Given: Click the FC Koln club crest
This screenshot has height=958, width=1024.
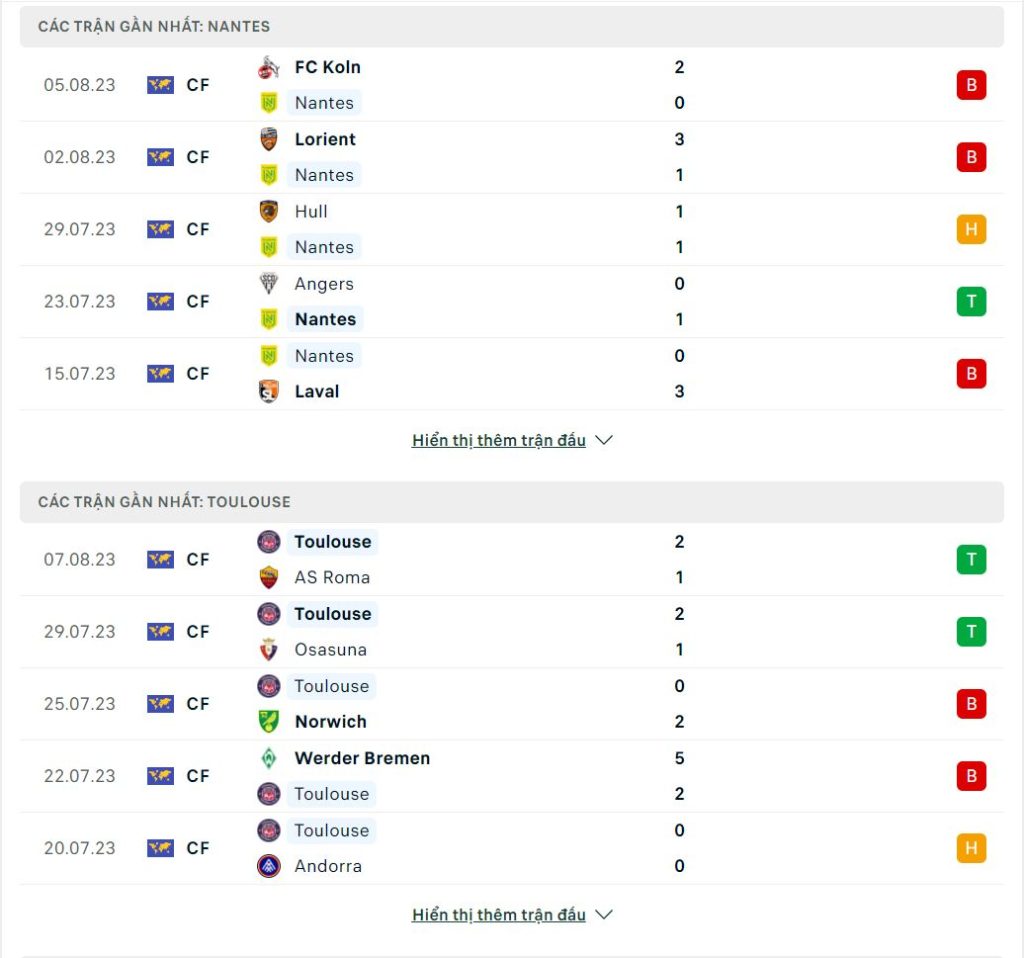Looking at the screenshot, I should point(268,67).
